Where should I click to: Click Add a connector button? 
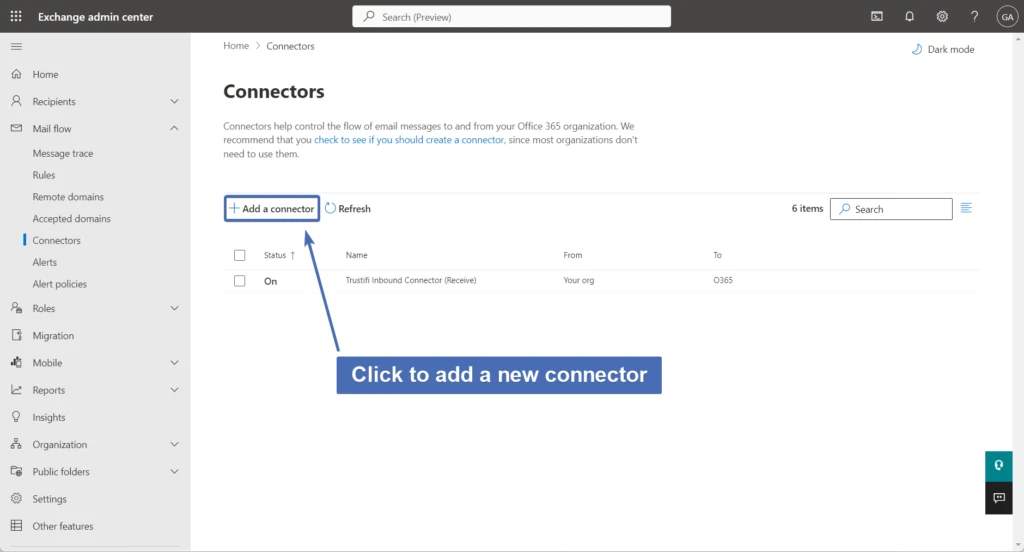click(272, 209)
